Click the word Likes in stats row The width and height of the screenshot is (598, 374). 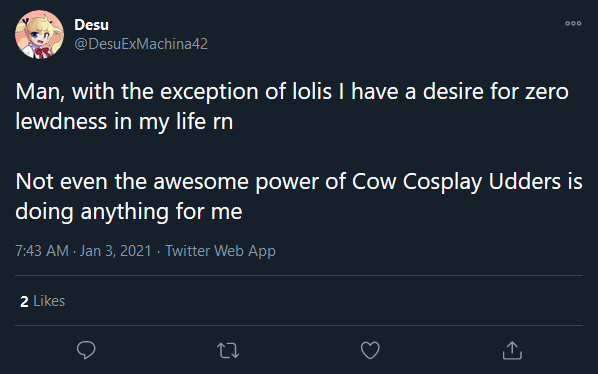[49, 301]
